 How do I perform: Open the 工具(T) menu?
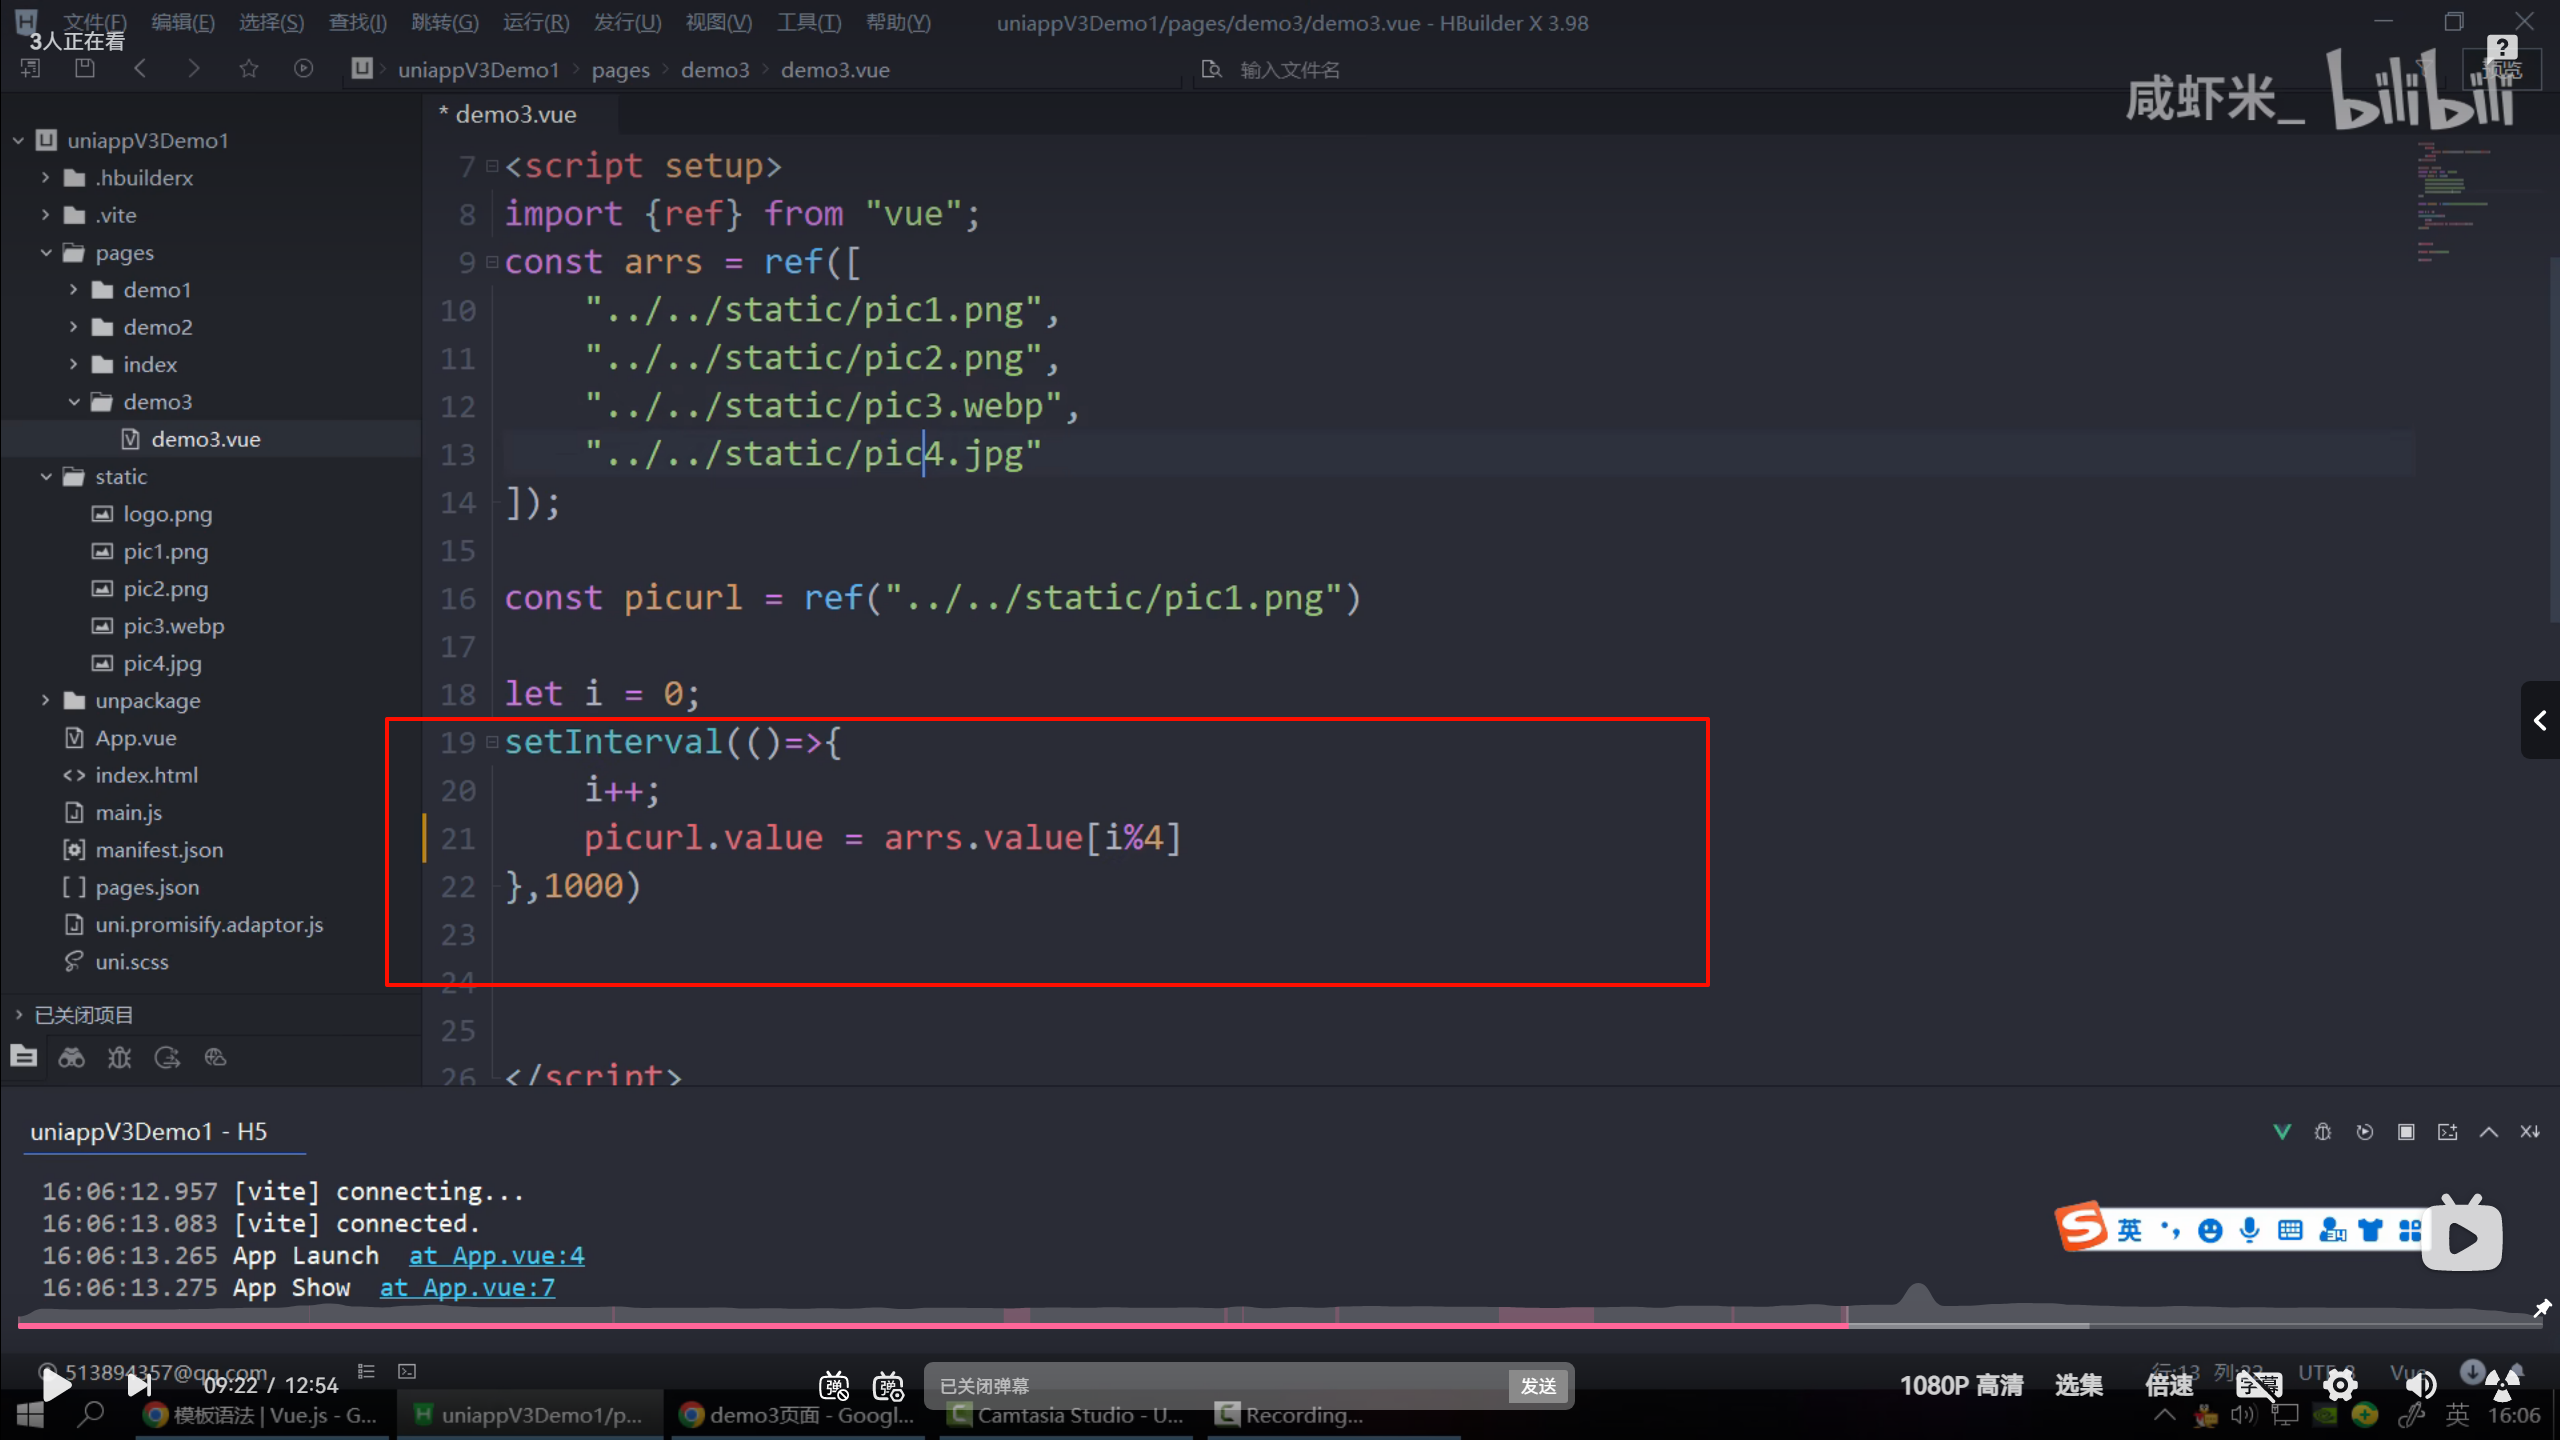tap(809, 22)
